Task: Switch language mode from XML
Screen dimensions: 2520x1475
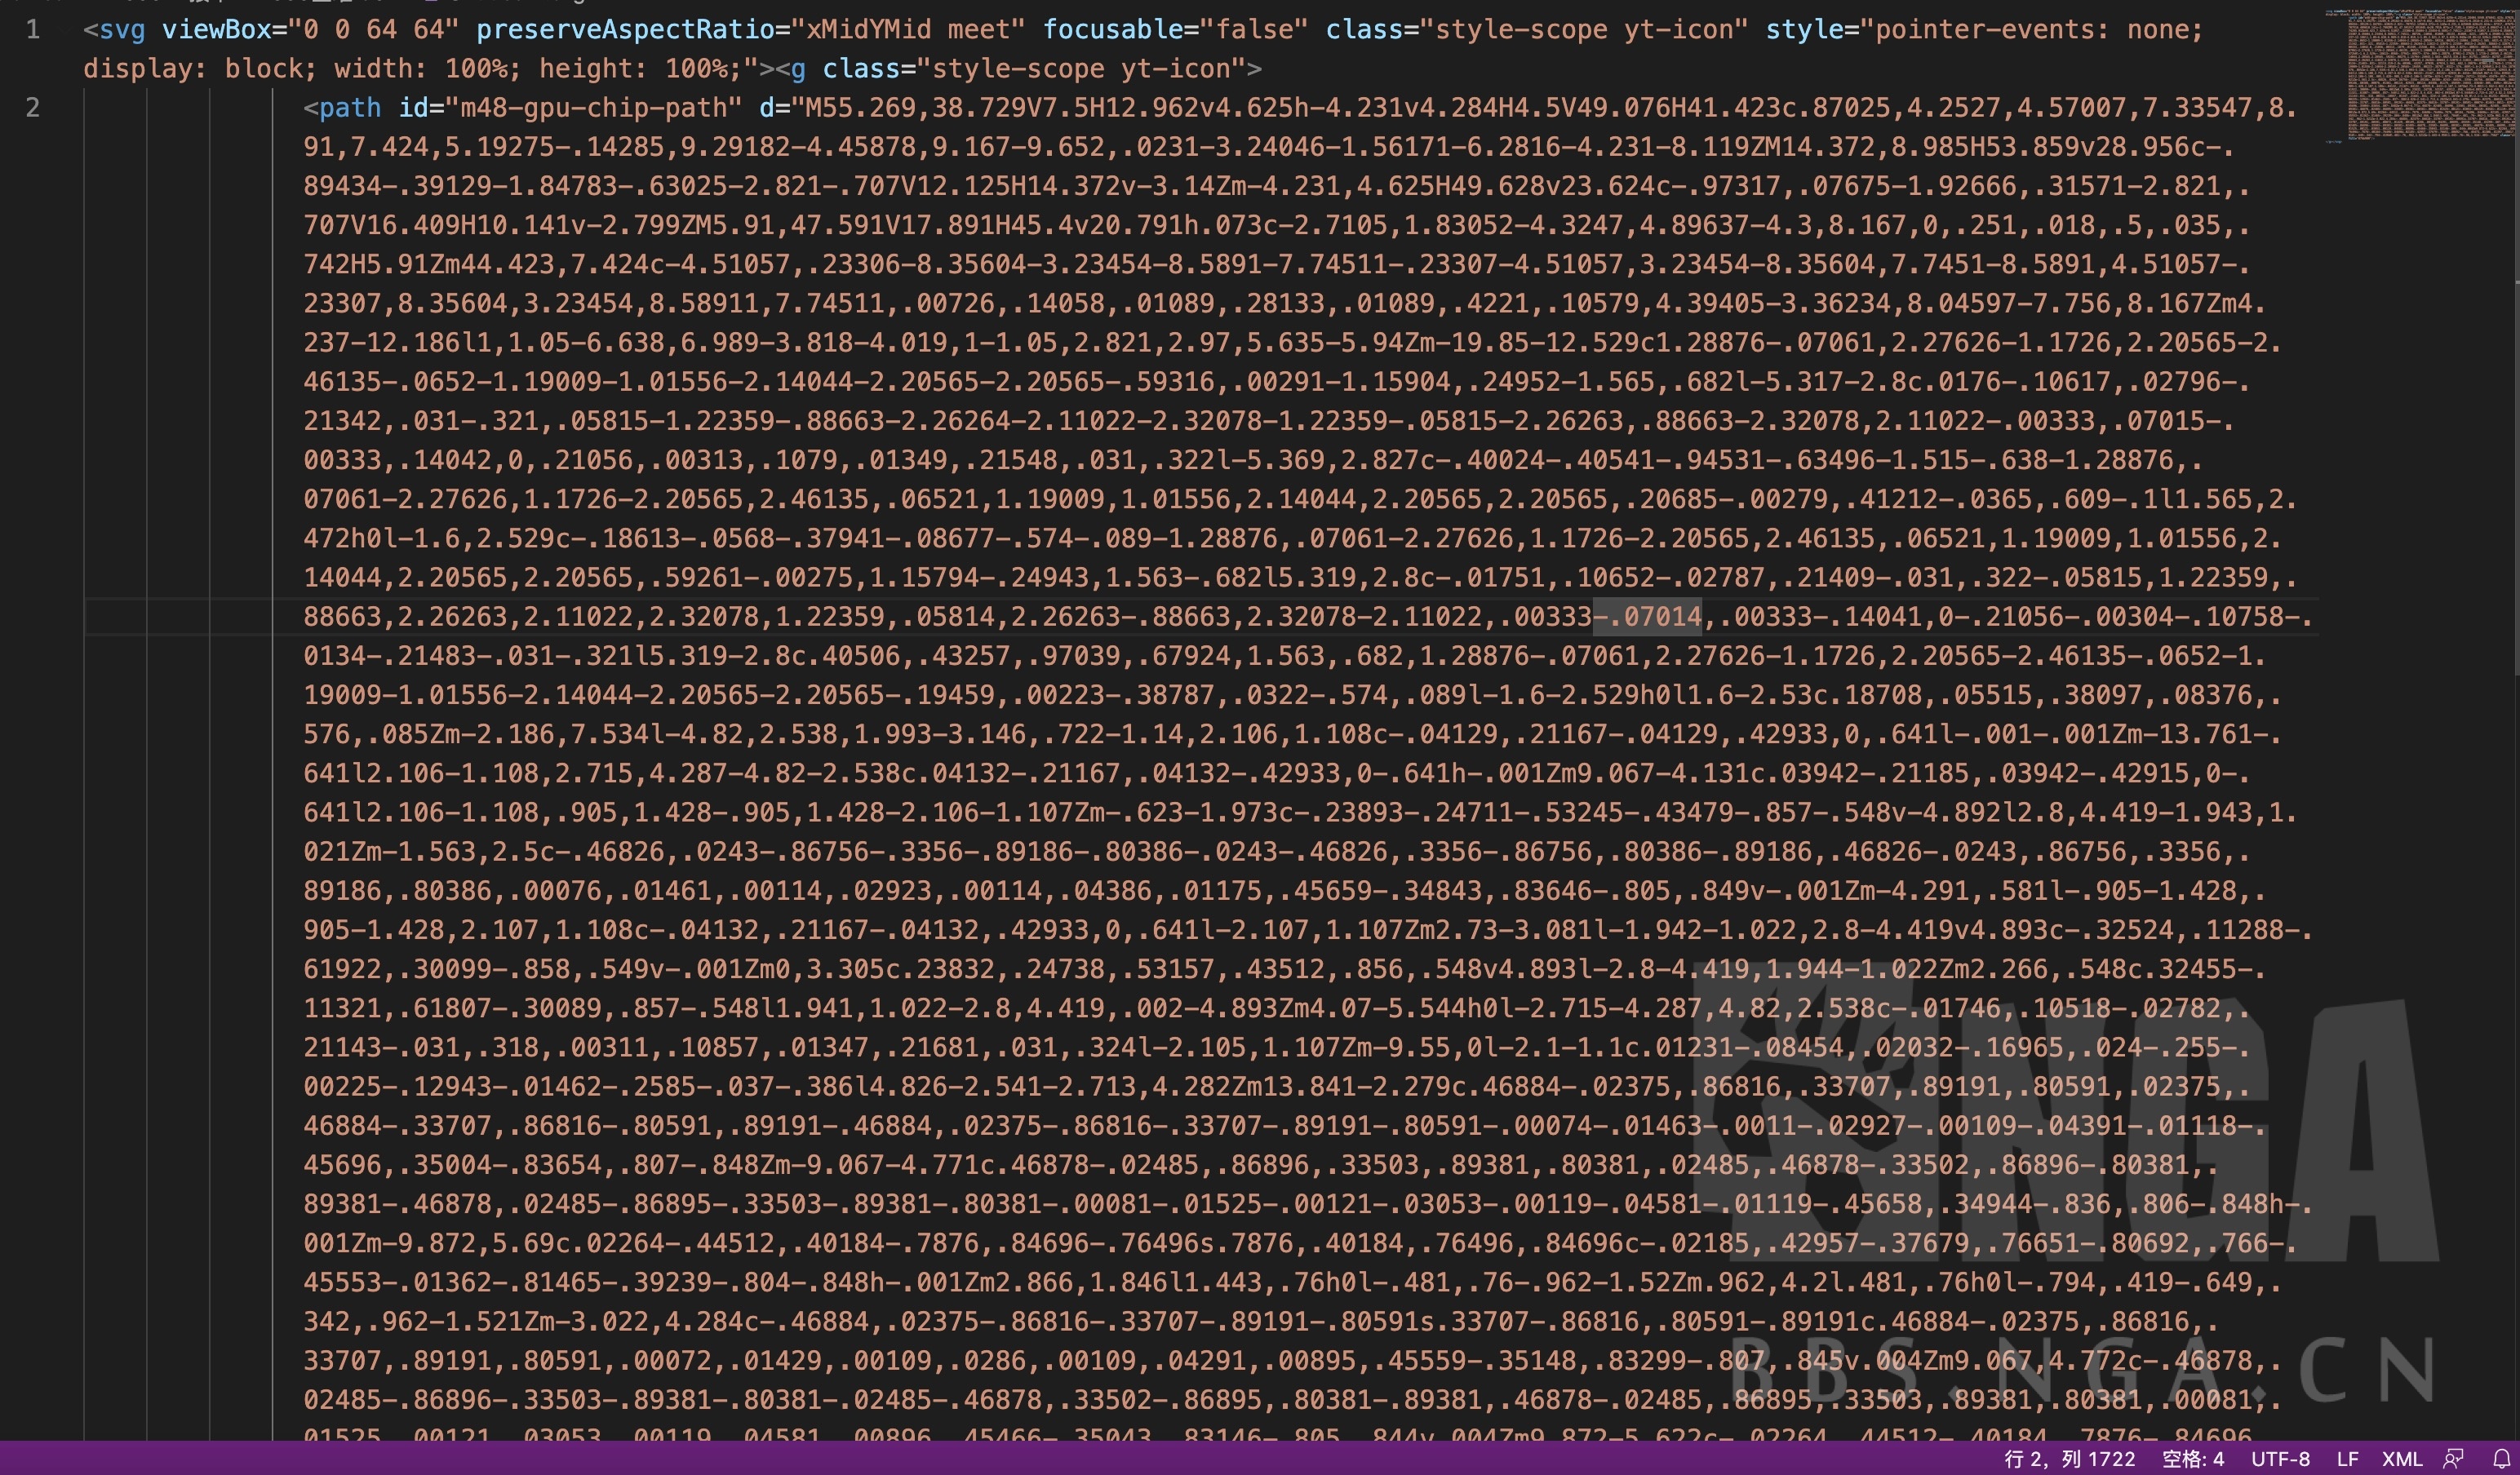Action: [2402, 1459]
